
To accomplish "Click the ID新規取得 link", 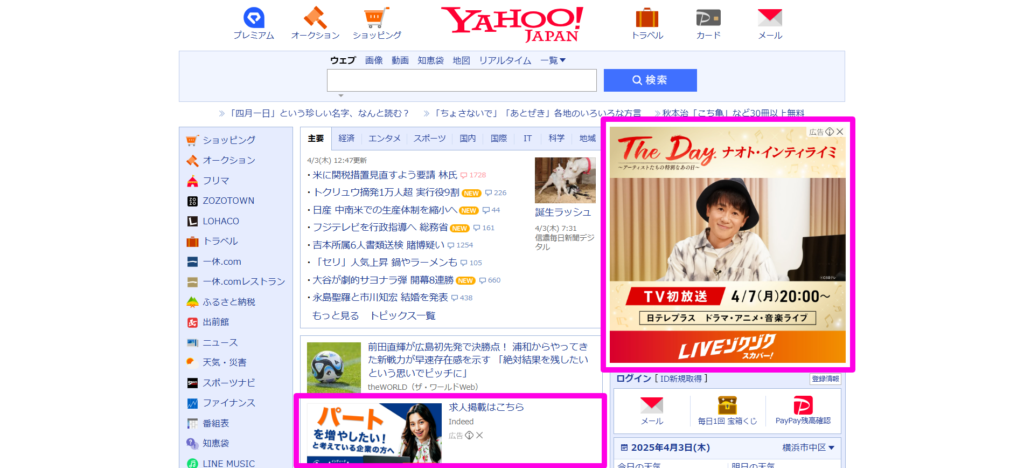I will click(683, 379).
